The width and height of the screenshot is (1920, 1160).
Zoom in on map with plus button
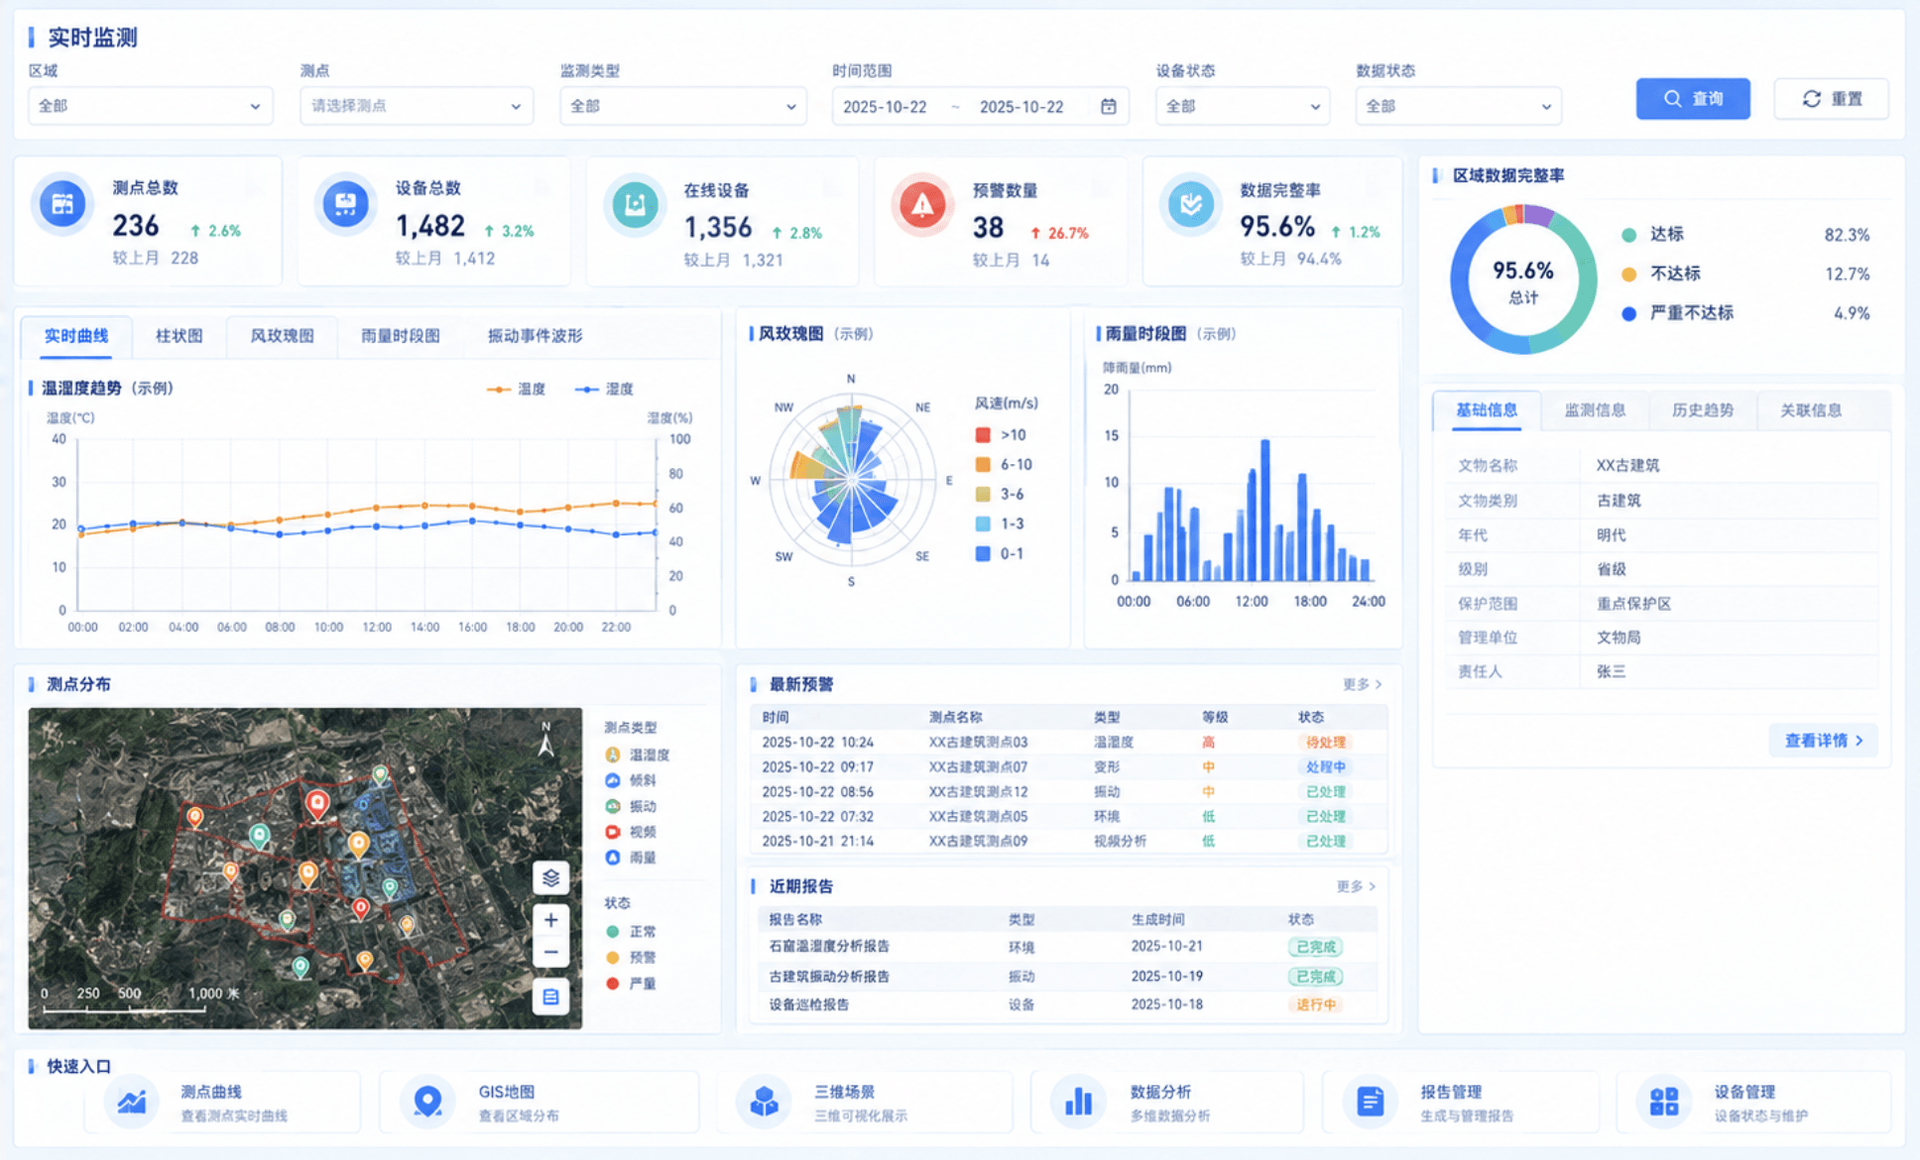click(x=551, y=920)
